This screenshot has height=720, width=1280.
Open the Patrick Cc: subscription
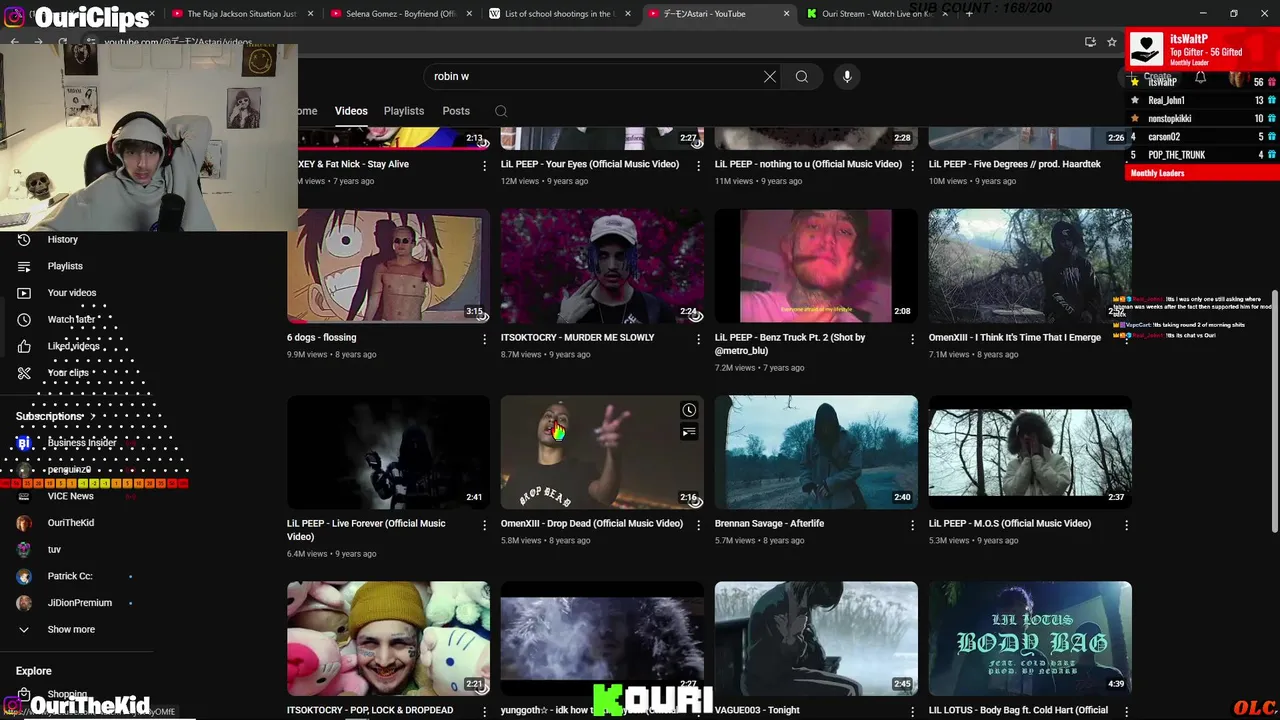point(70,576)
